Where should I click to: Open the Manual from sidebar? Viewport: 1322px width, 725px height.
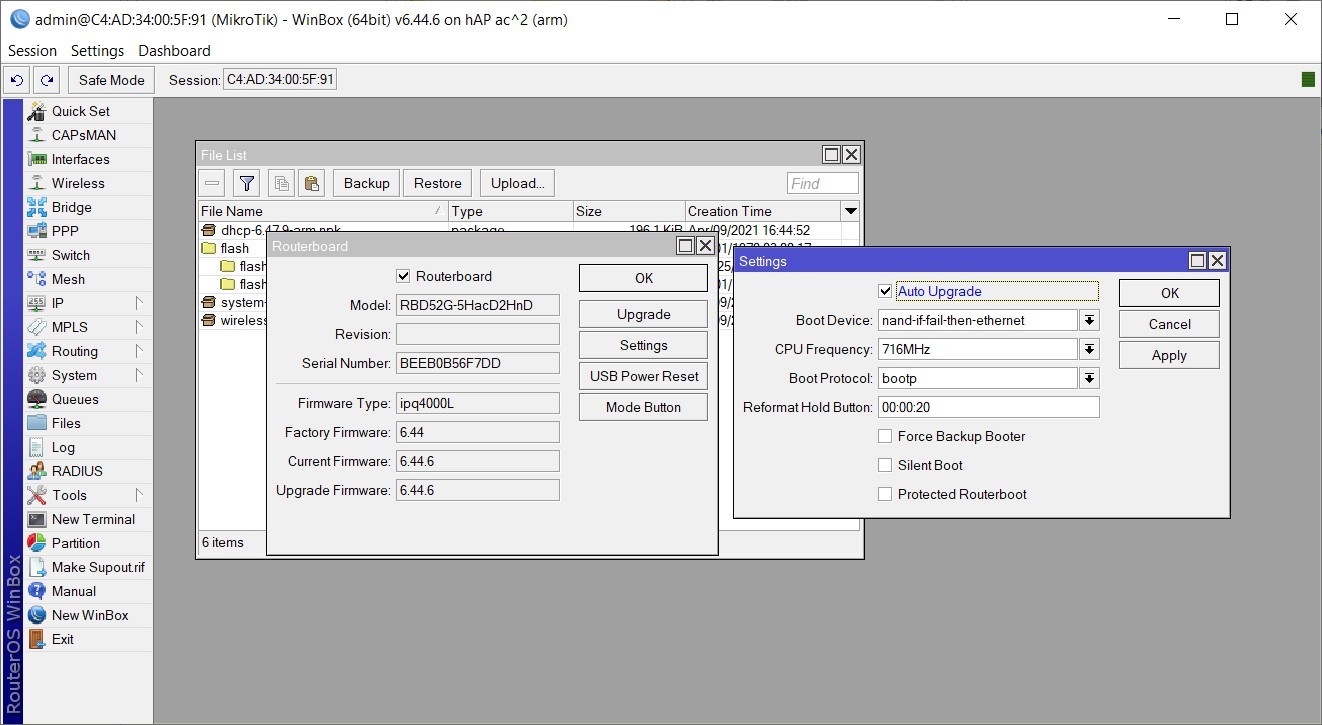pyautogui.click(x=88, y=591)
